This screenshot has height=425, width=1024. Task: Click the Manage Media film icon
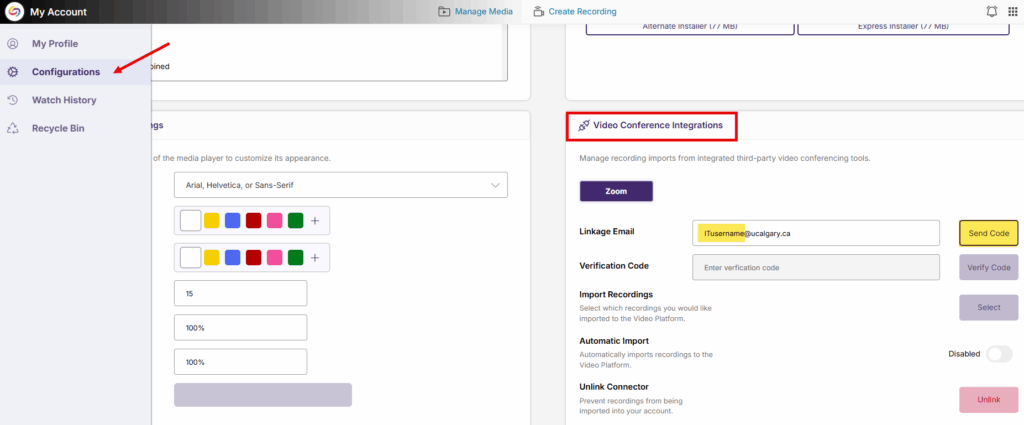444,11
